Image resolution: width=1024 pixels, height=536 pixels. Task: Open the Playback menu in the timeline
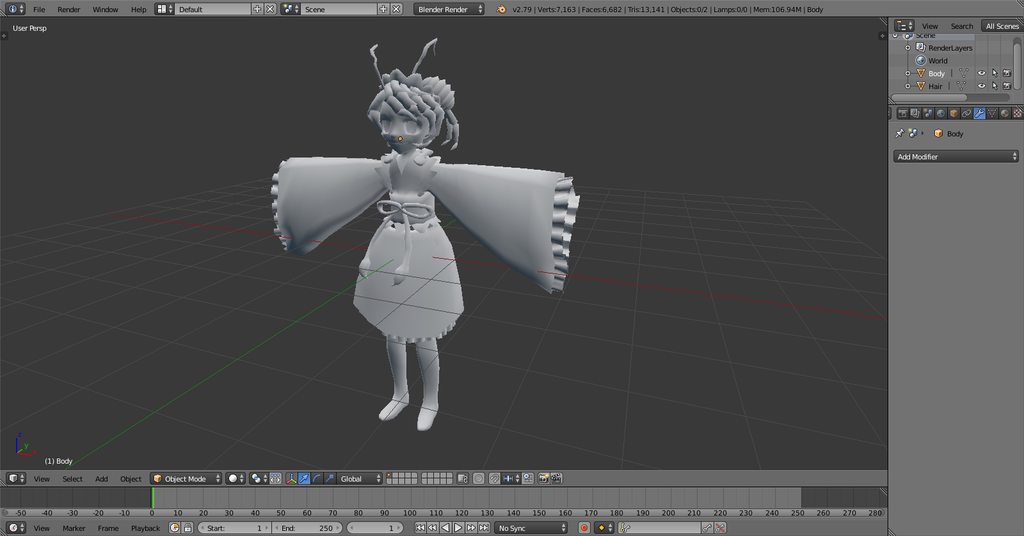click(145, 528)
